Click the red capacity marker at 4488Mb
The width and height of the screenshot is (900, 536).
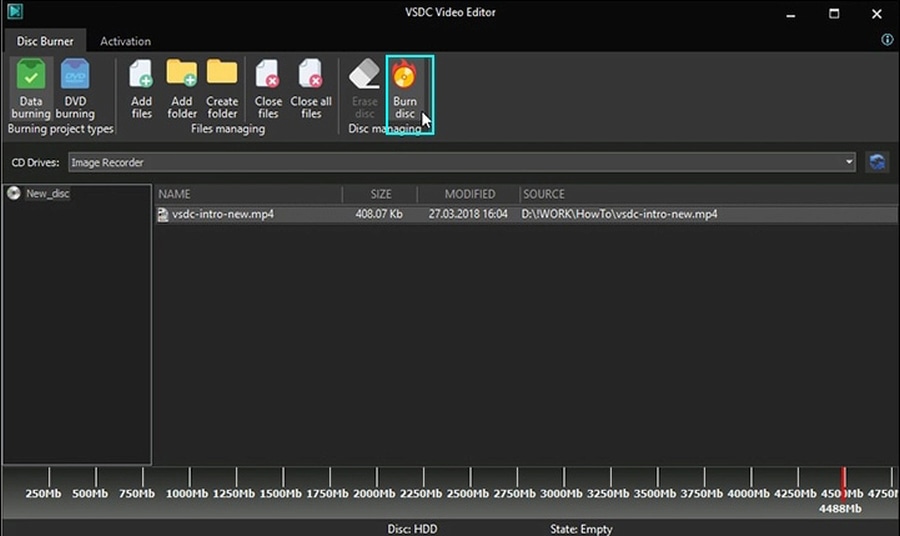pyautogui.click(x=843, y=482)
